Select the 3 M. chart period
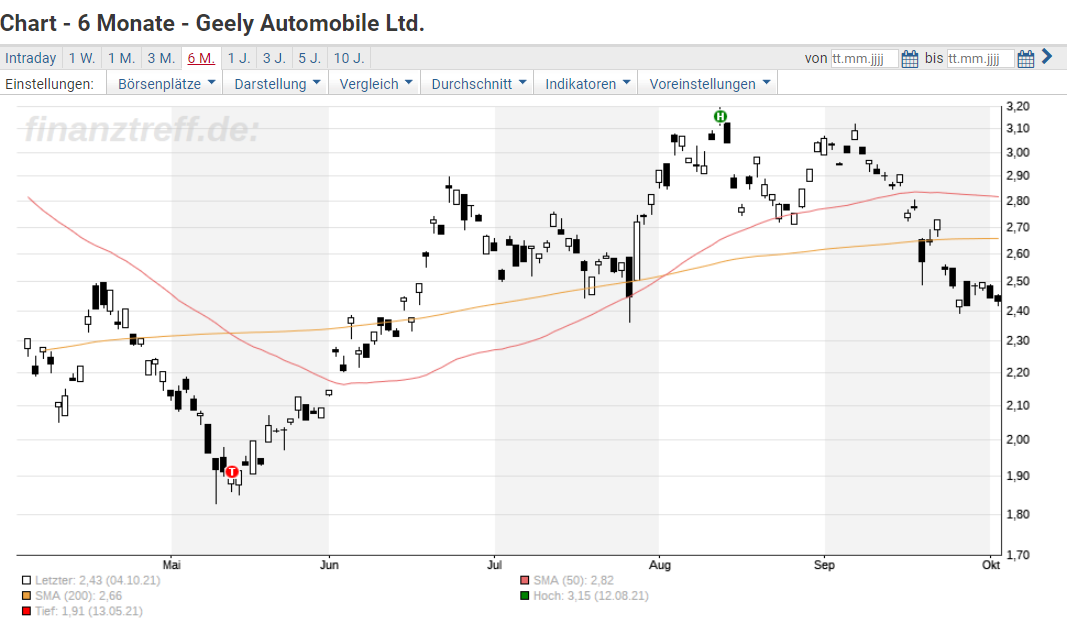This screenshot has height=636, width=1071. point(161,58)
